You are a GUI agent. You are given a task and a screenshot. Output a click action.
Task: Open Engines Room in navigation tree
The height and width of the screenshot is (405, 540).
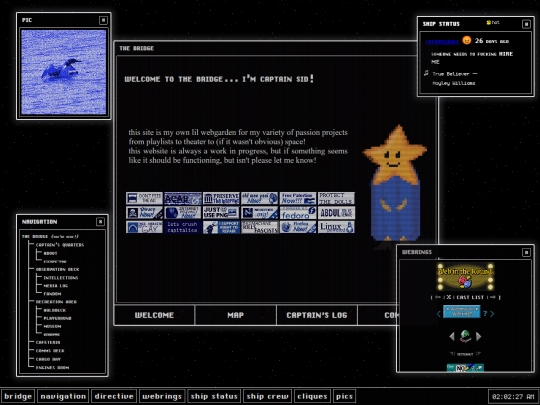[x=52, y=367]
